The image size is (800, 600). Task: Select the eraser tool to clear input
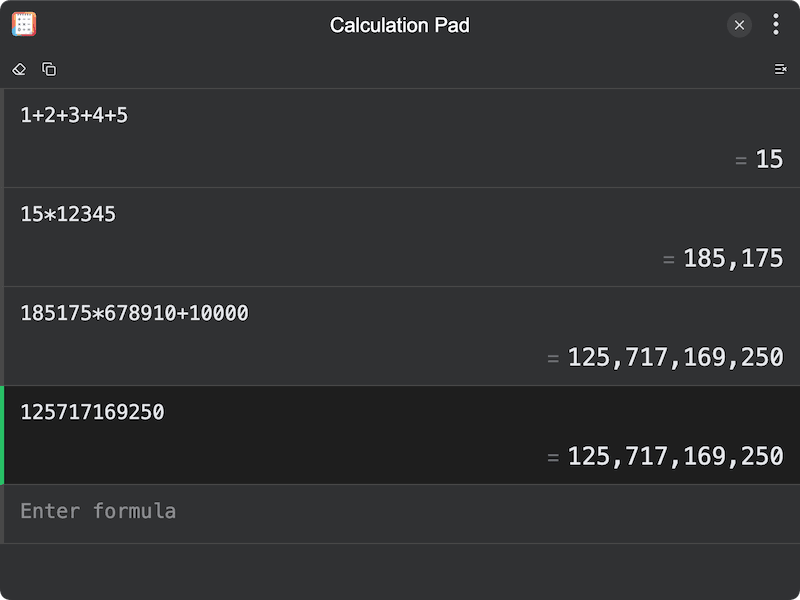pyautogui.click(x=18, y=70)
